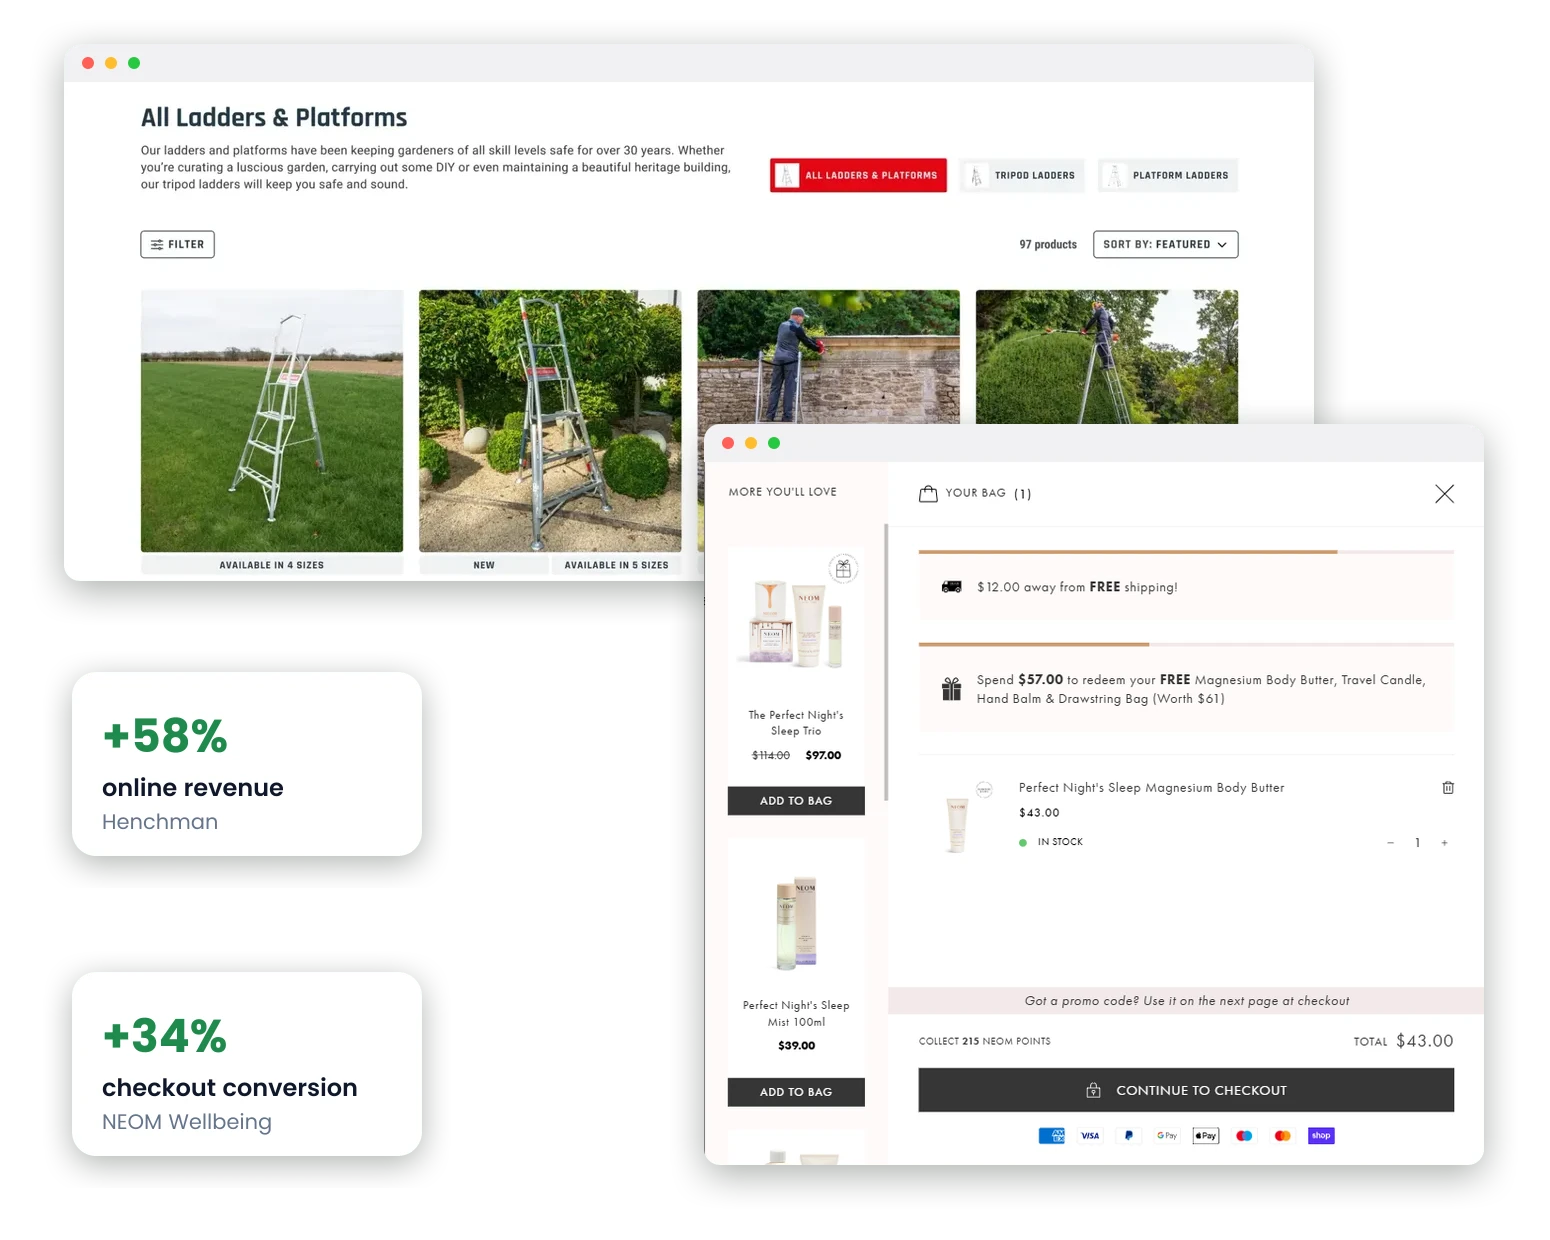
Task: Expand the Sort By: Featured dropdown
Action: click(1165, 244)
